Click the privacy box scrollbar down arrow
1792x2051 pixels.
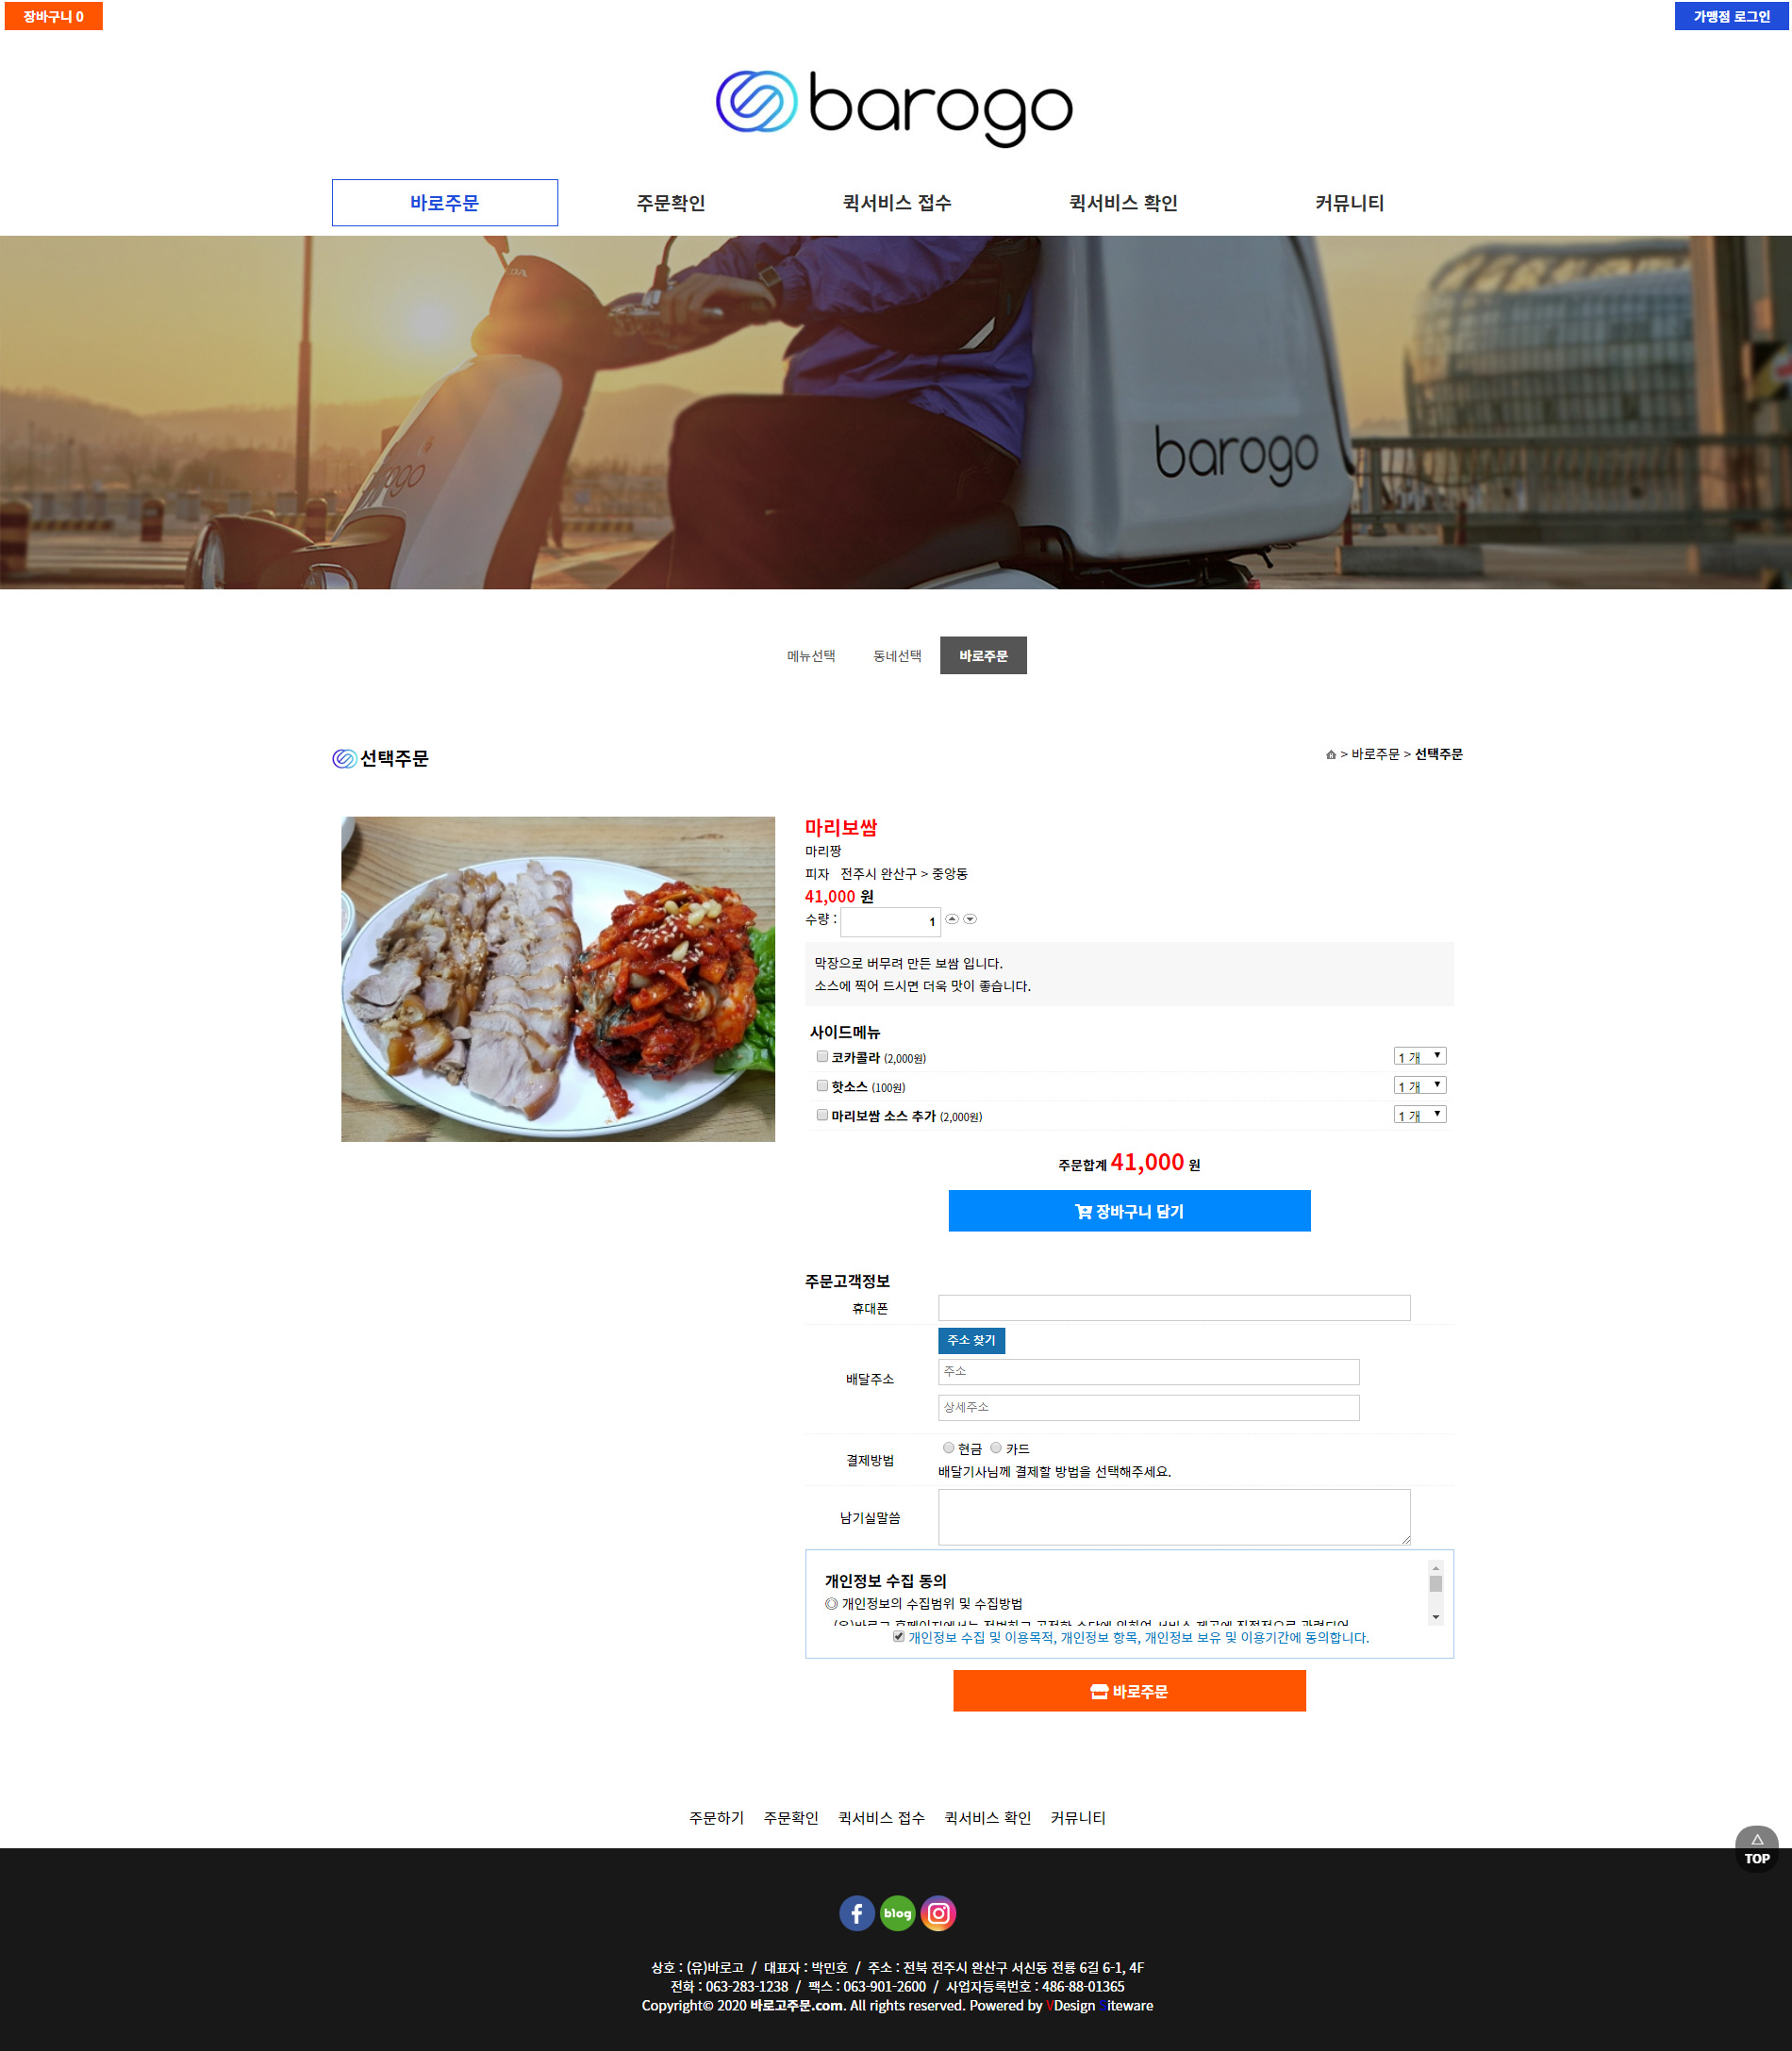pos(1436,1617)
